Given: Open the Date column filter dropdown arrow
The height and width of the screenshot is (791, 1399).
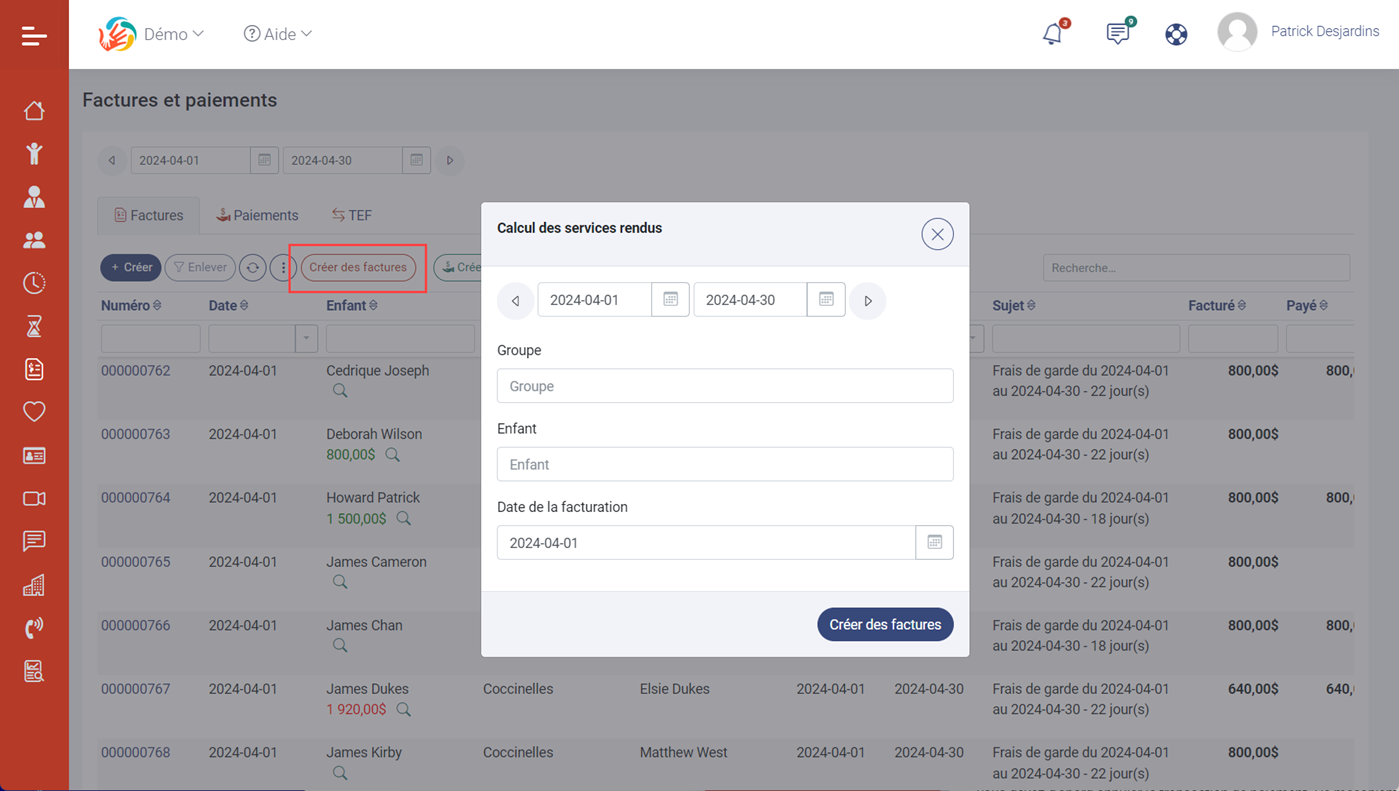Looking at the screenshot, I should tap(306, 339).
